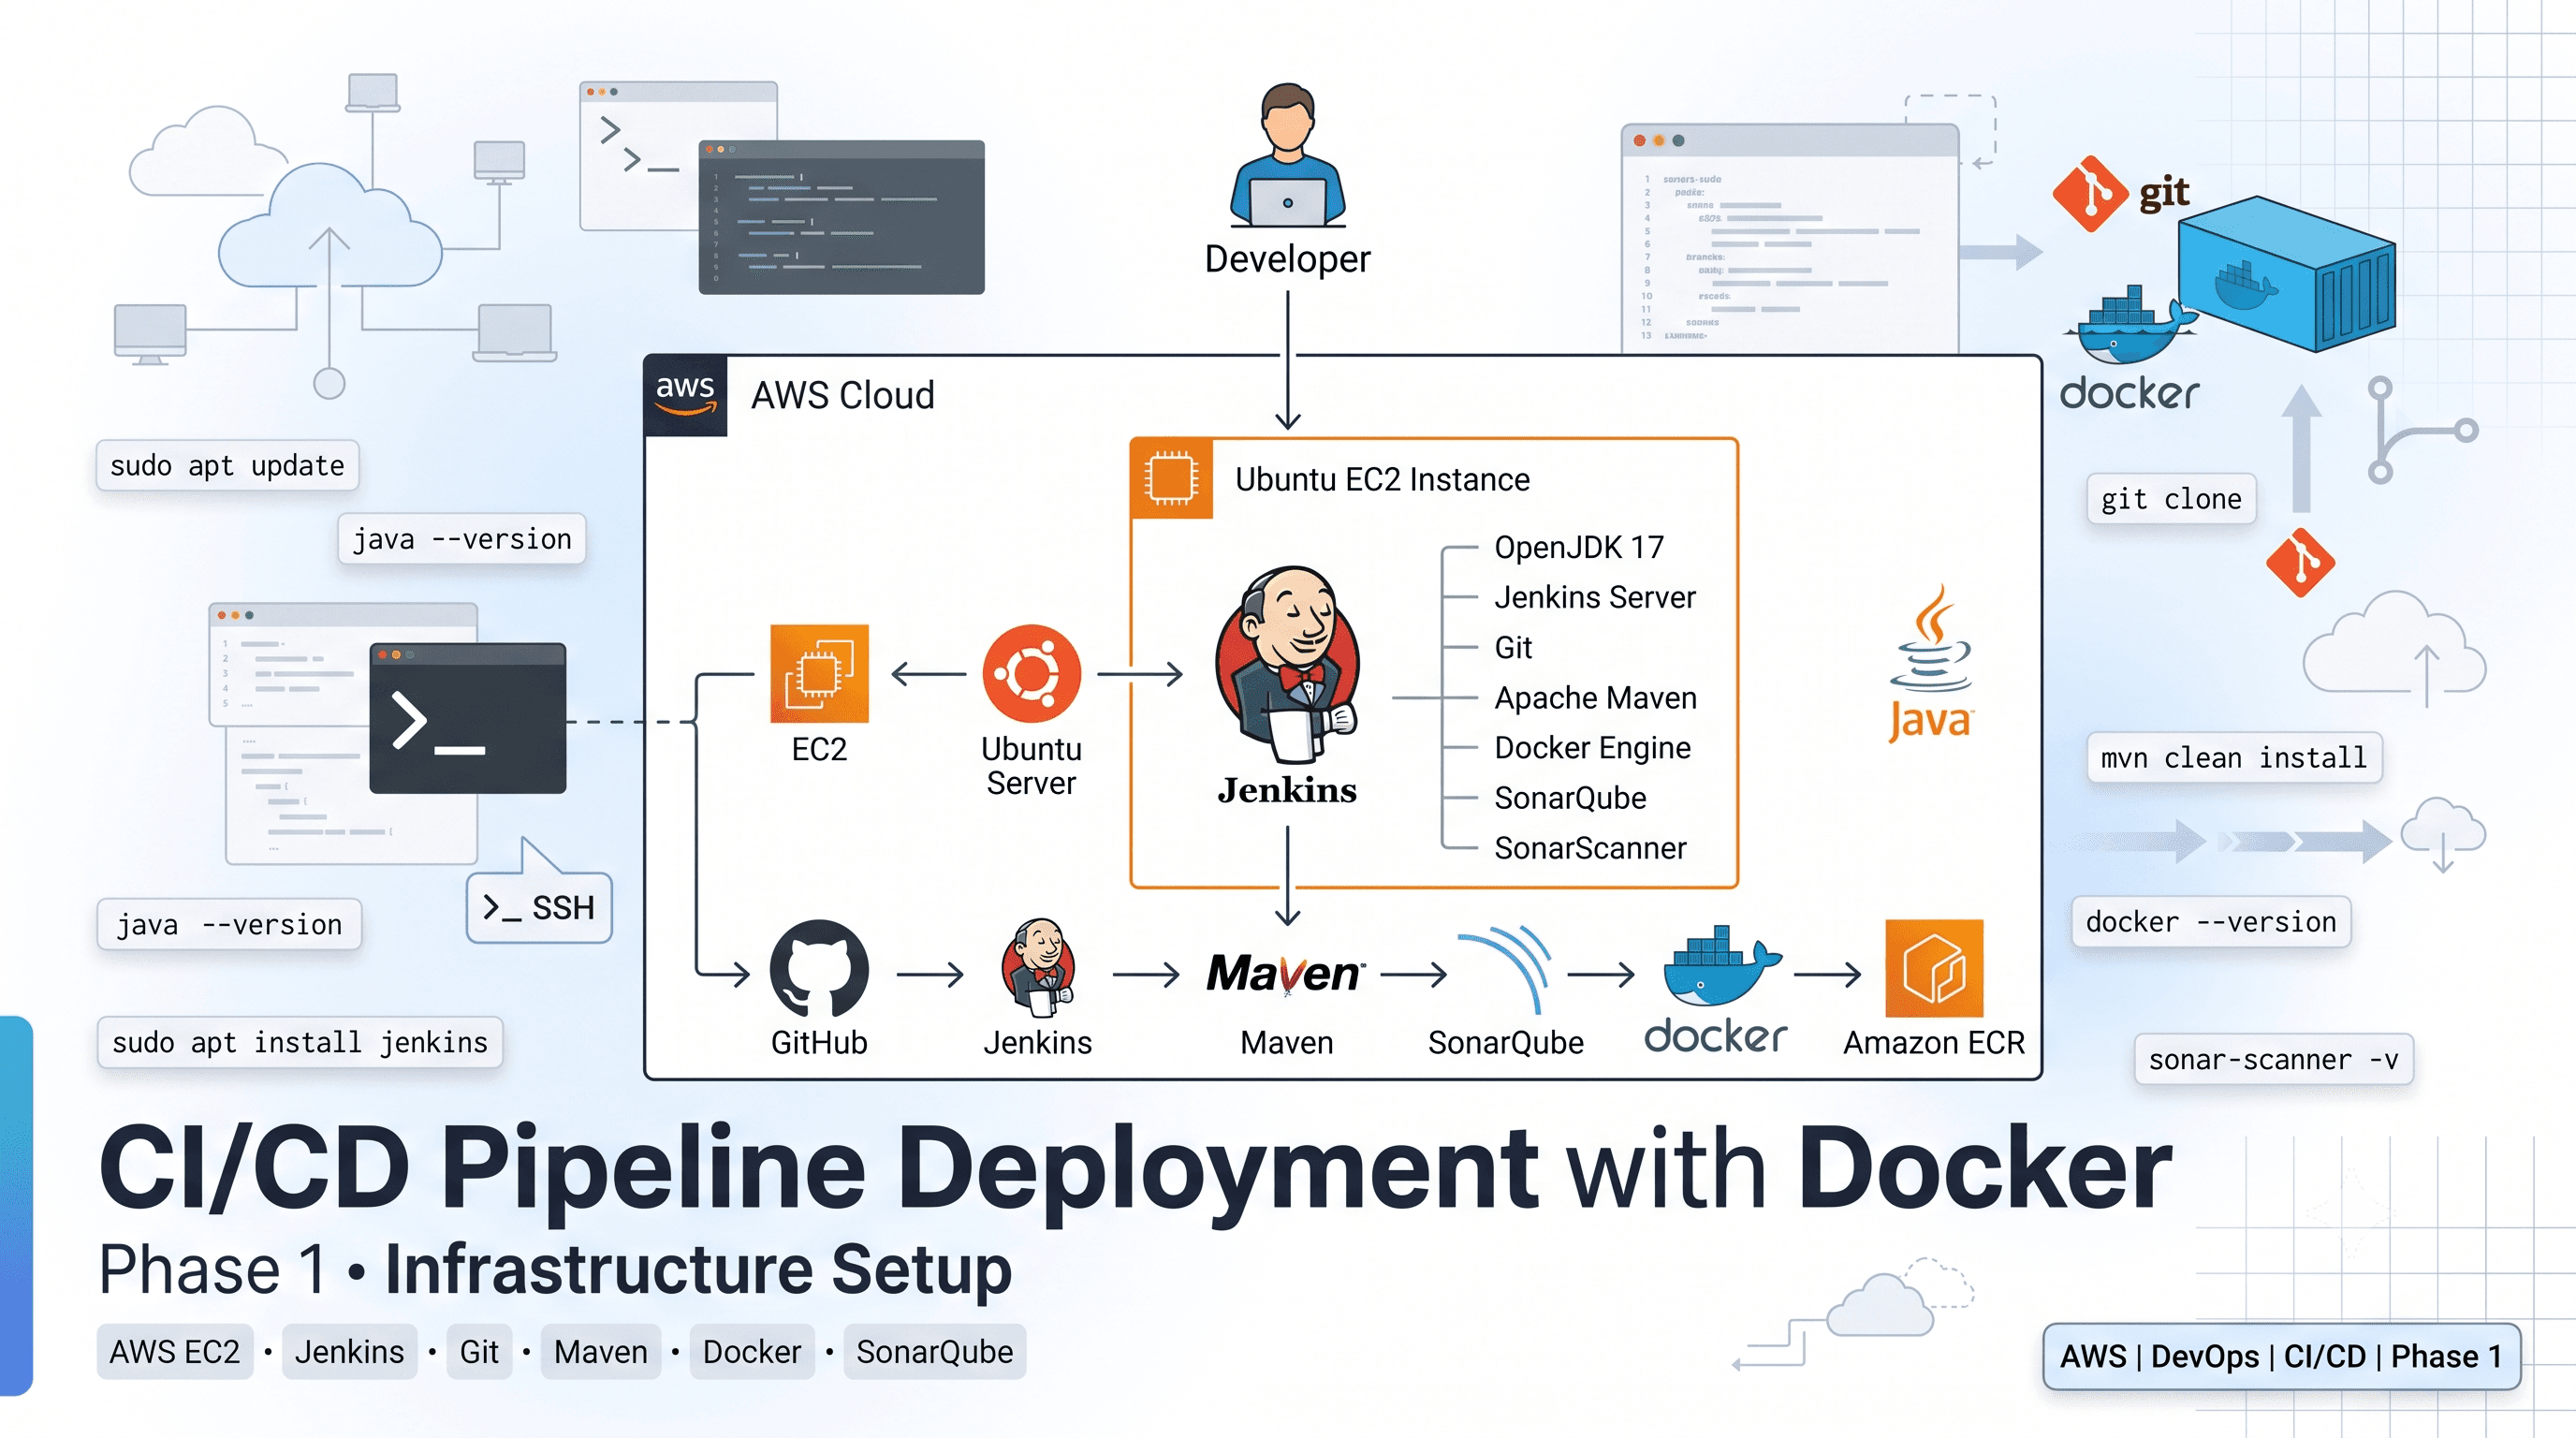
Task: Select the SonarQube waves icon
Action: tap(1505, 969)
